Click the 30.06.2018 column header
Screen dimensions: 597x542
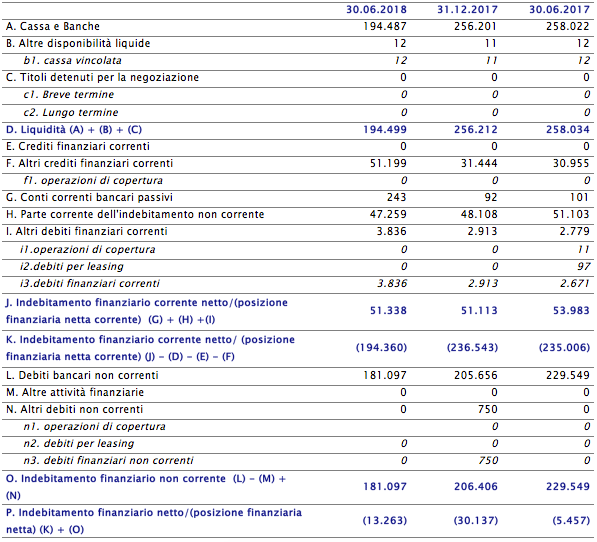(x=376, y=10)
